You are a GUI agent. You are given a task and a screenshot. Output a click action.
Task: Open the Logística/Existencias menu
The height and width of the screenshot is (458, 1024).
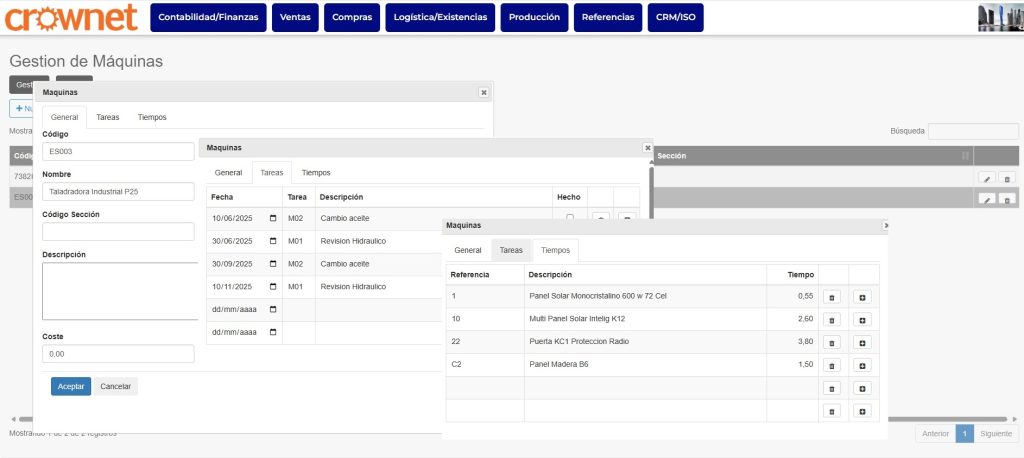[x=440, y=18]
